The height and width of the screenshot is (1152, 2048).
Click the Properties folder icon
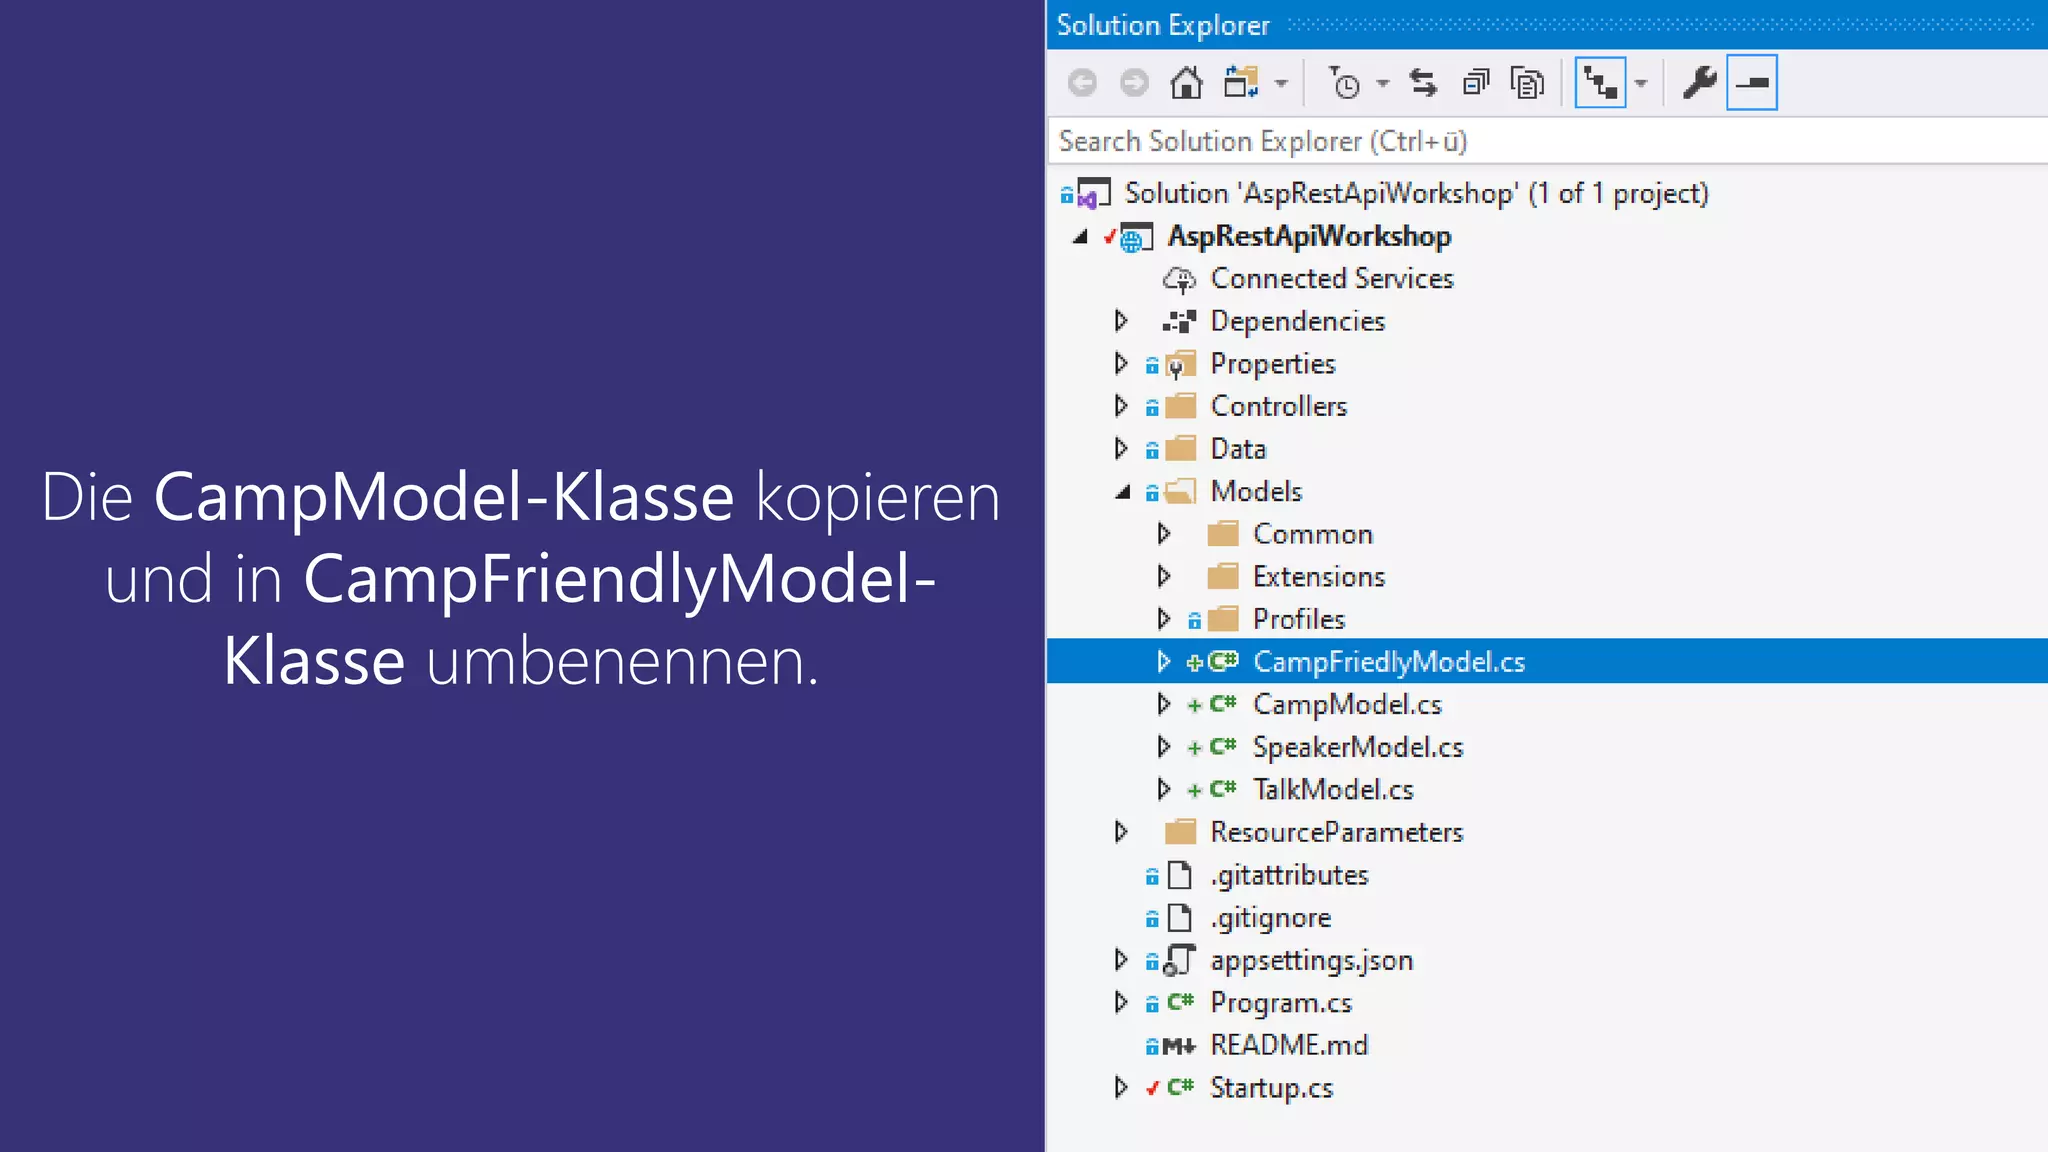click(1181, 365)
